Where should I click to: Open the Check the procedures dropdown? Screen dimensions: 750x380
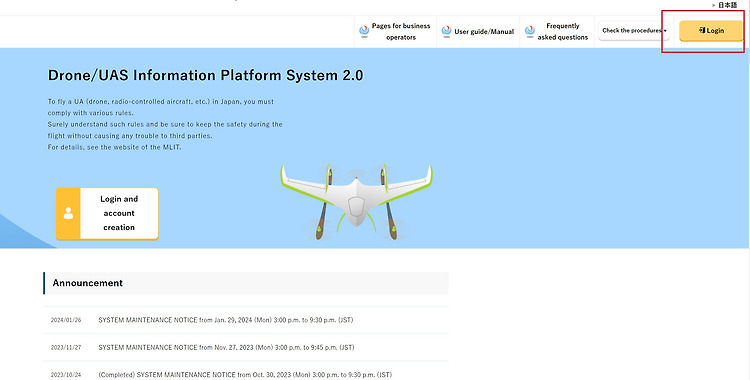634,31
